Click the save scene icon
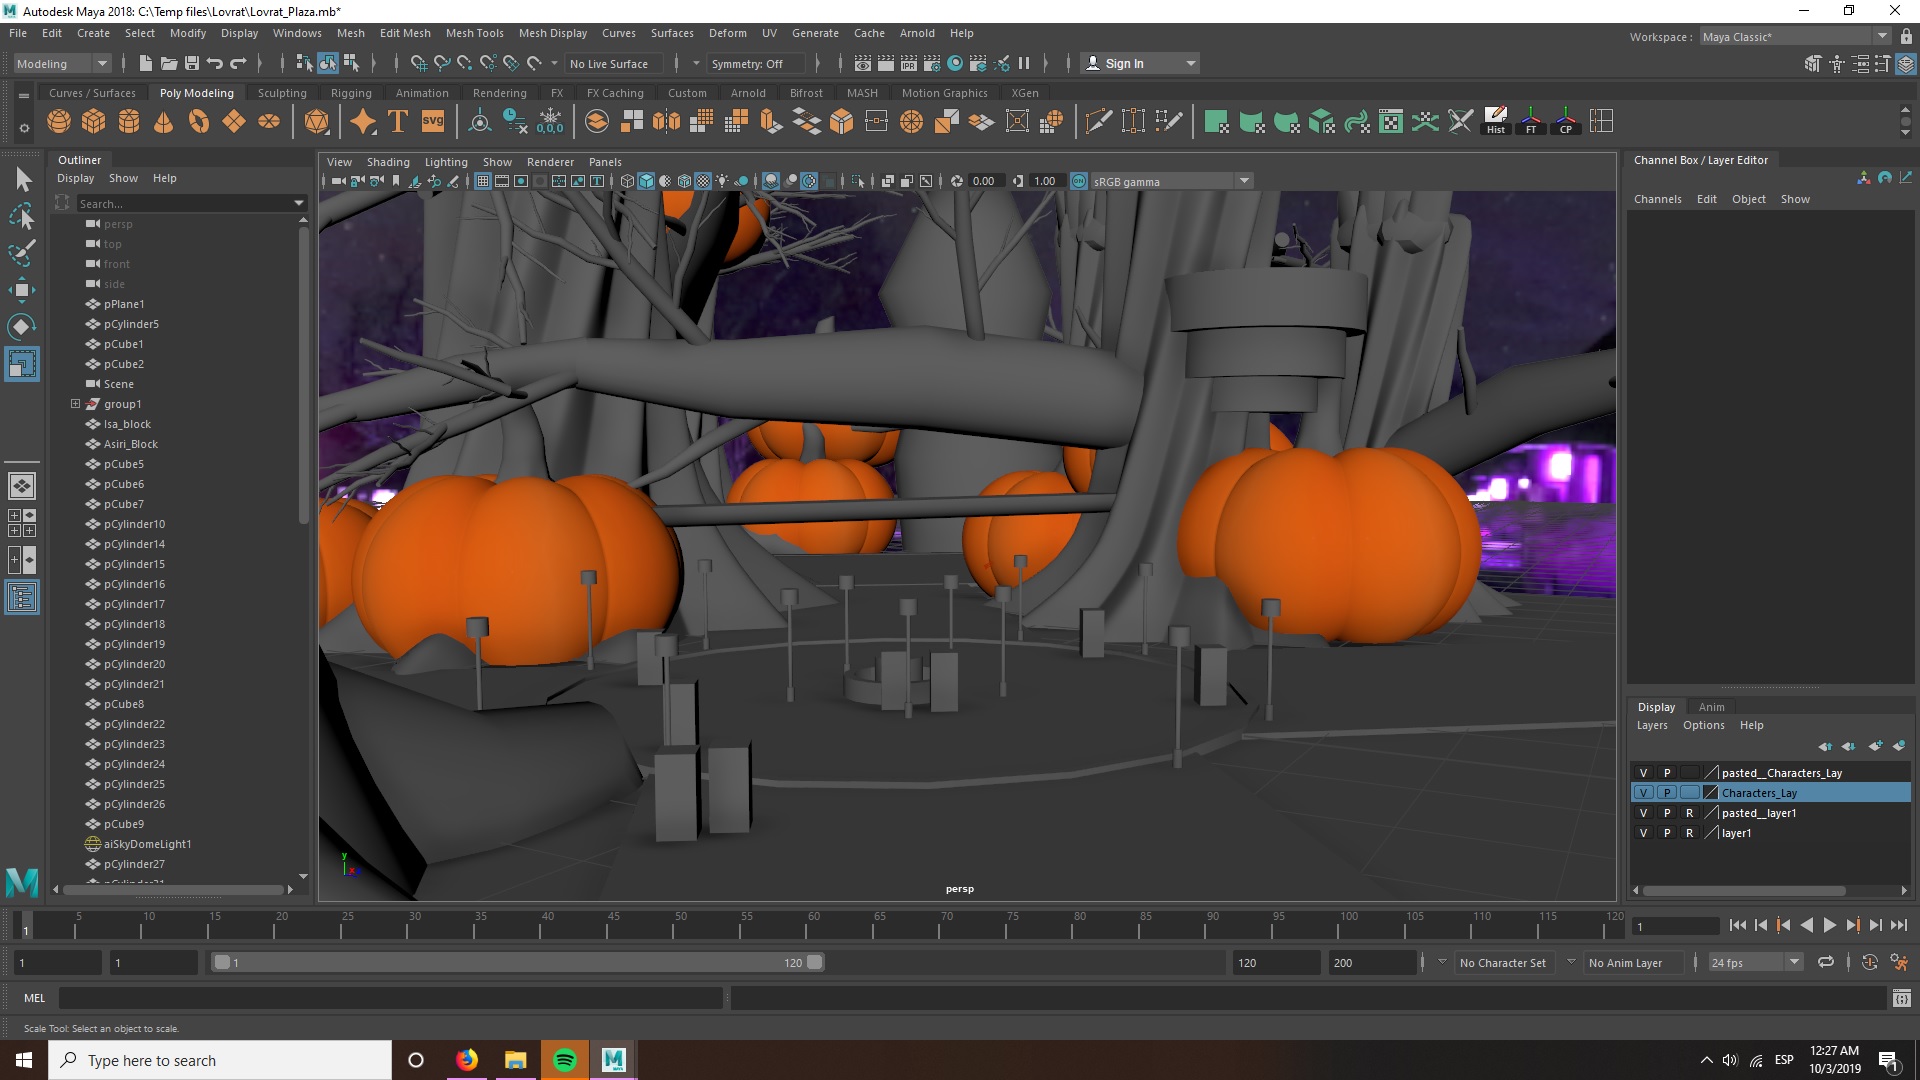The height and width of the screenshot is (1080, 1920). [x=192, y=63]
